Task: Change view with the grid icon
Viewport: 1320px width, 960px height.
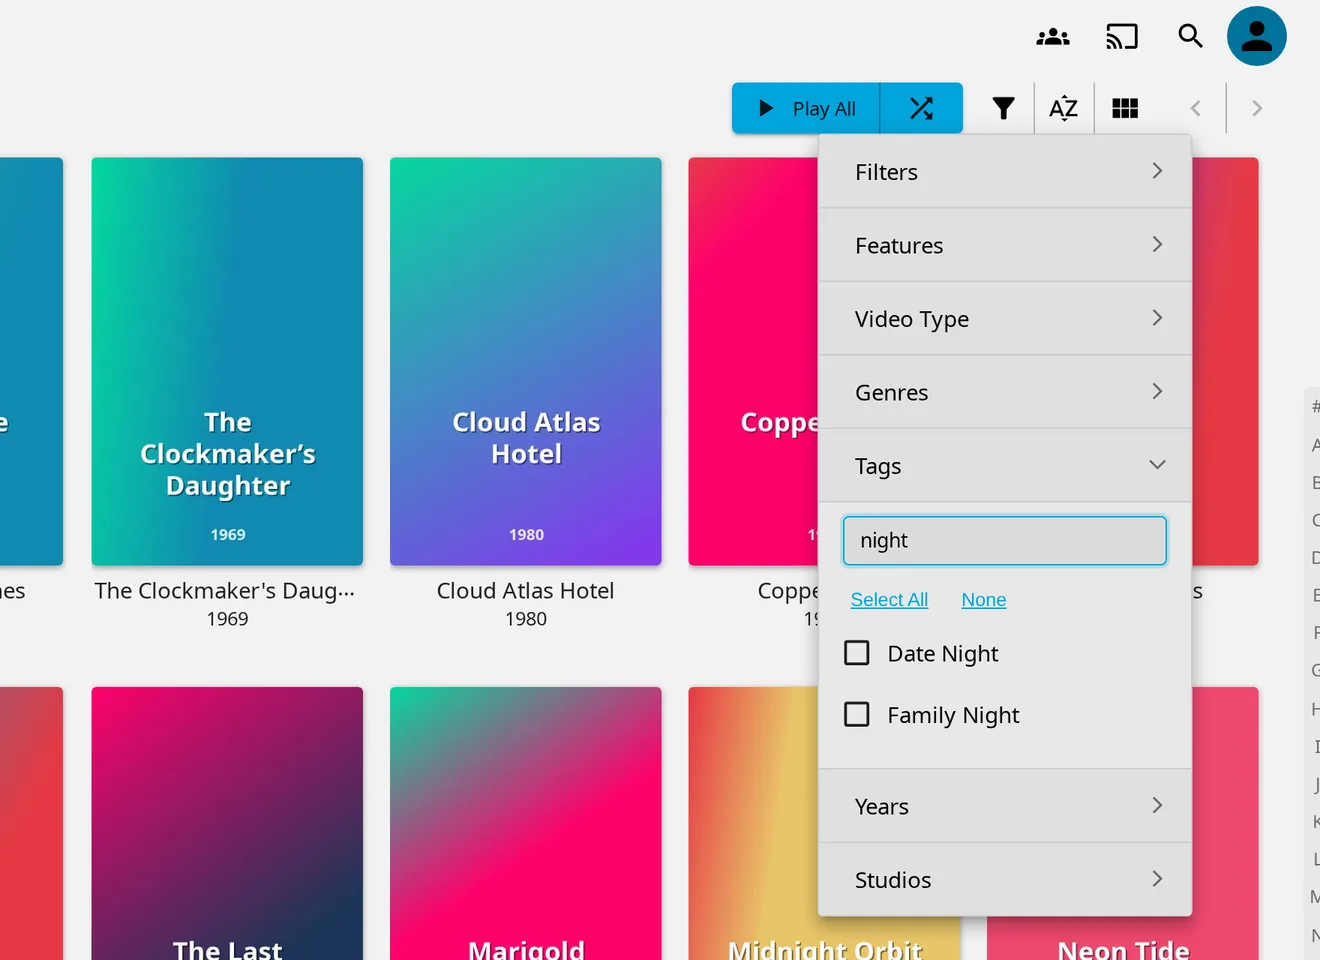Action: coord(1125,108)
